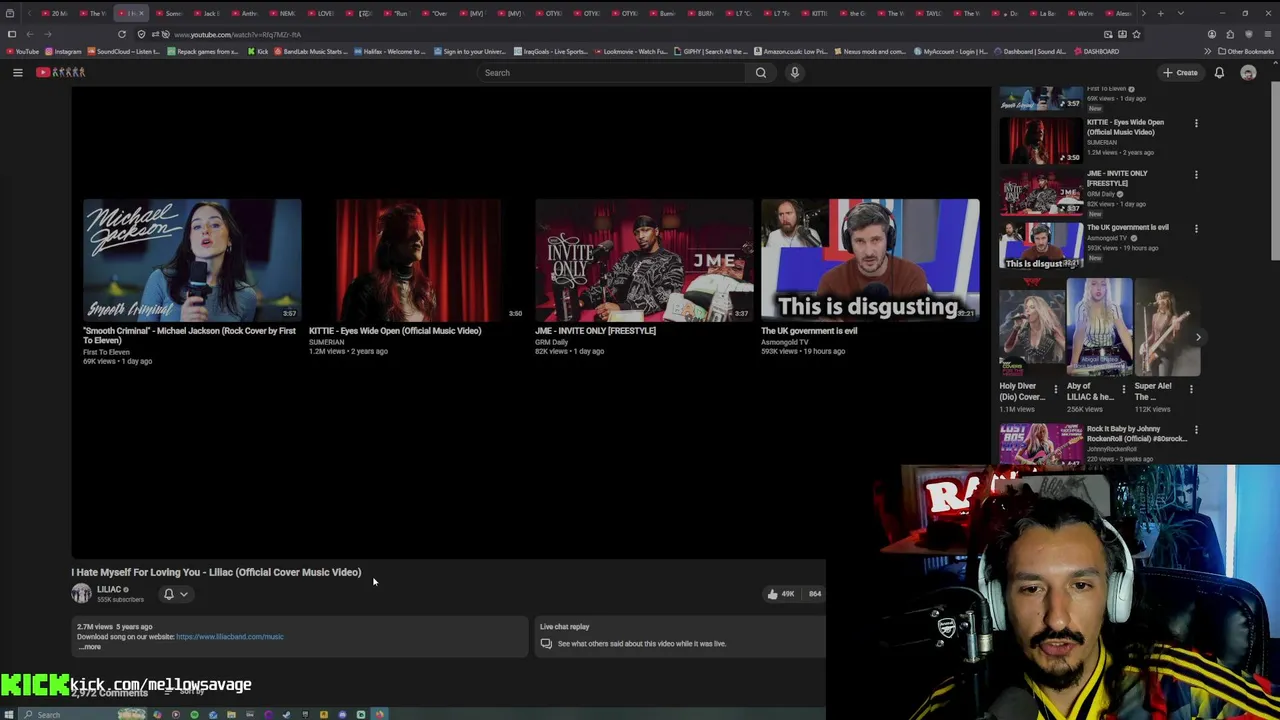Open more options for 'The UK government is evil'
This screenshot has height=720, width=1280.
point(1196,229)
